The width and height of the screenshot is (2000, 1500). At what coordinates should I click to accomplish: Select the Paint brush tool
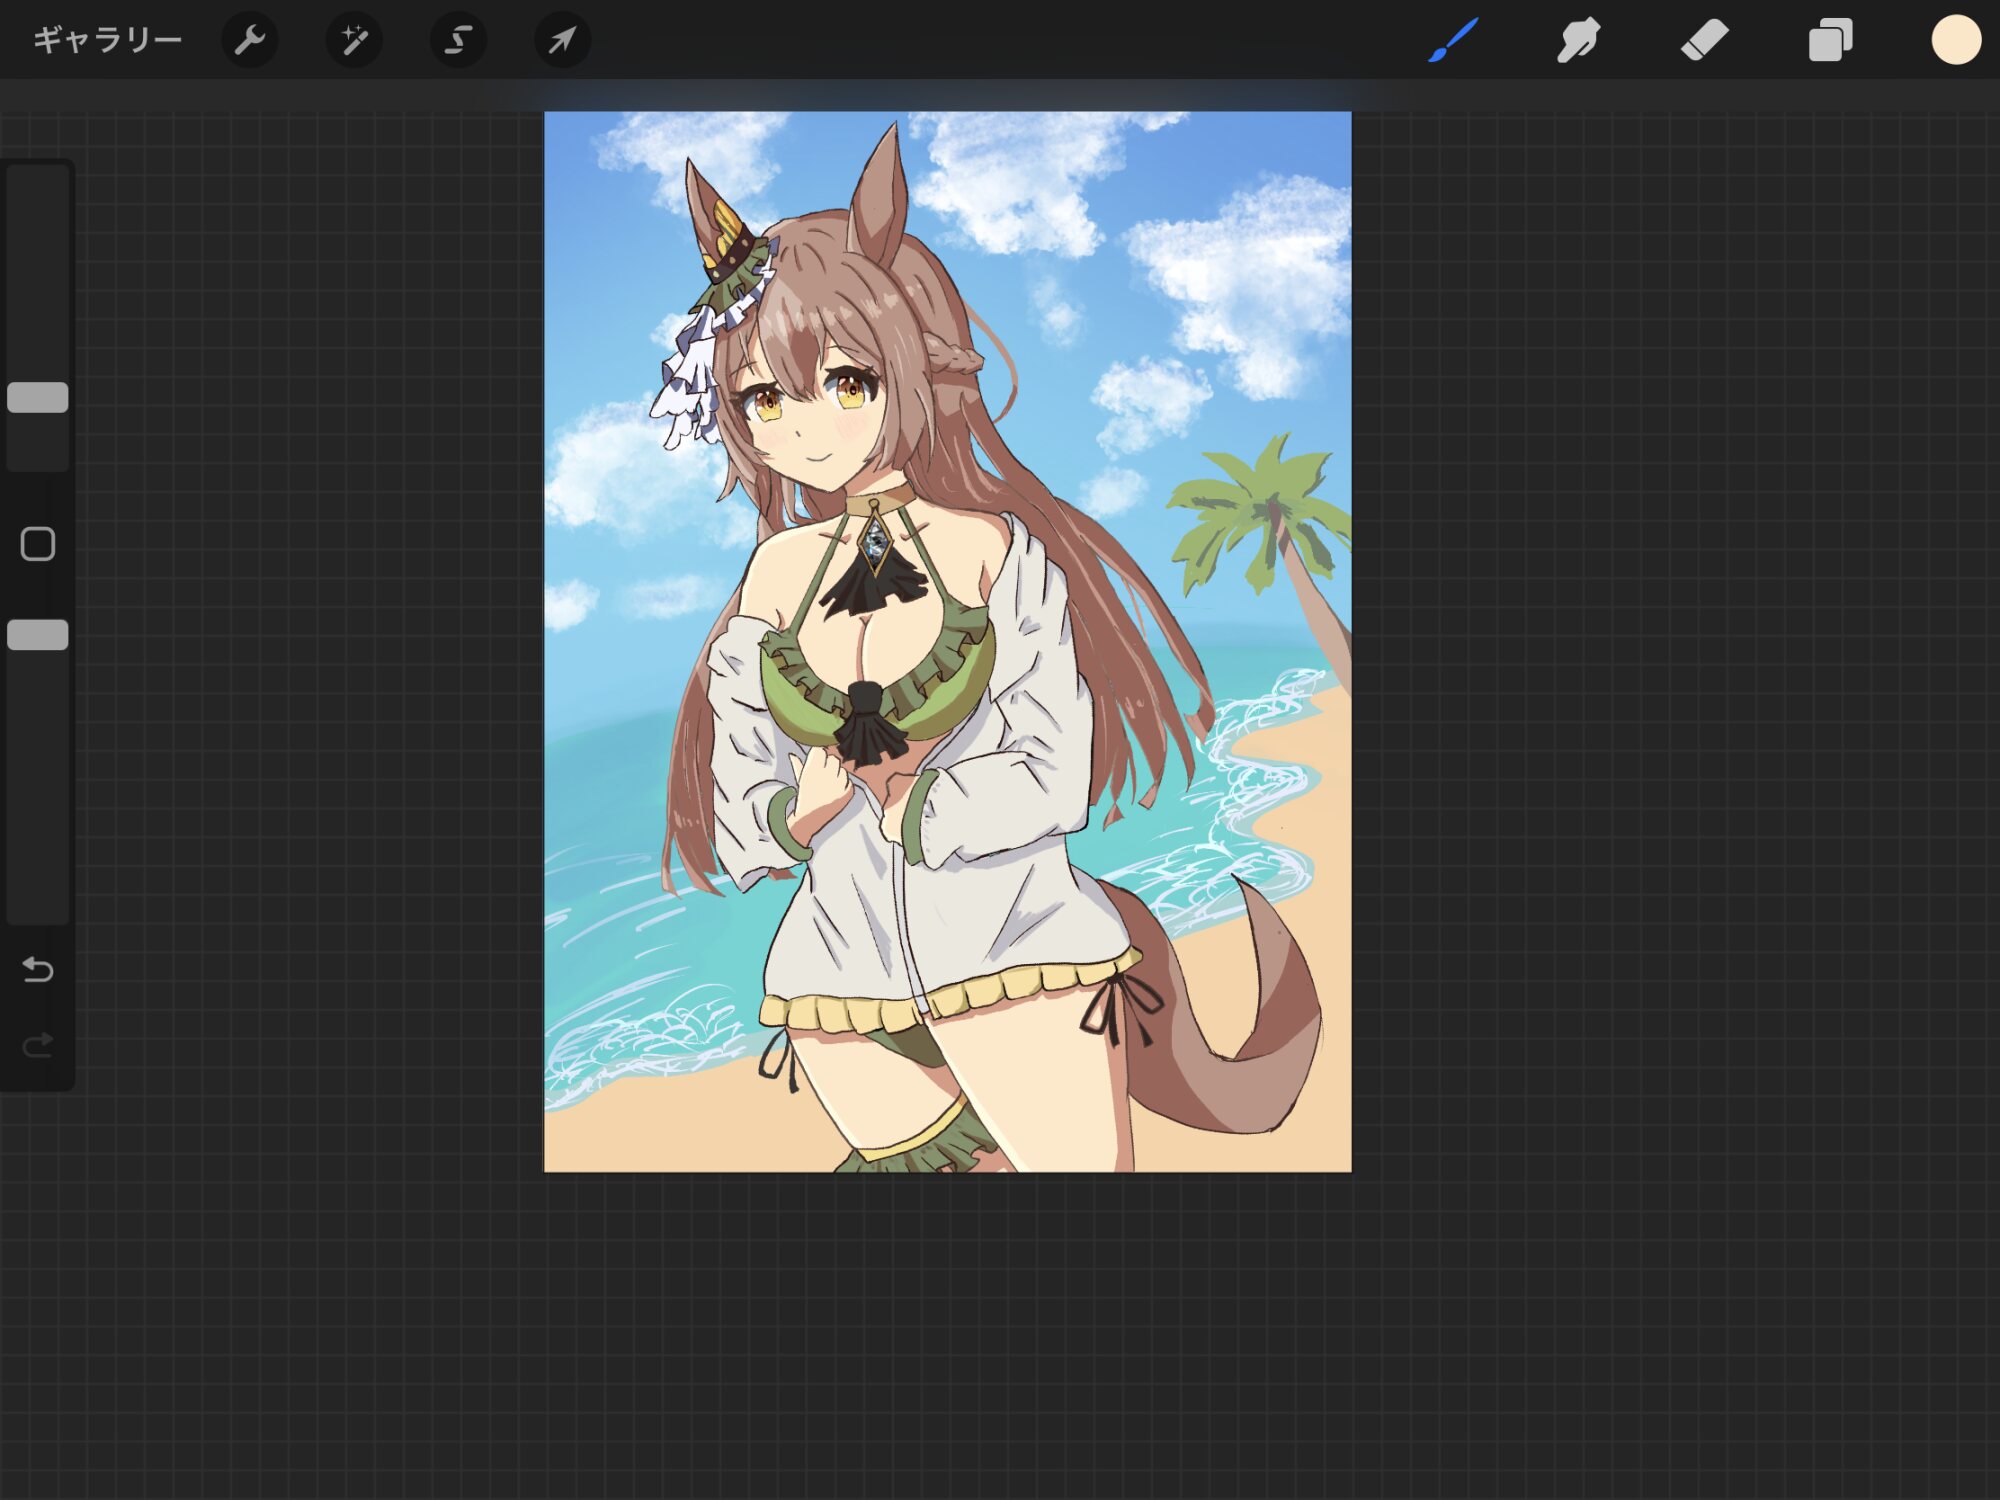pyautogui.click(x=1453, y=40)
